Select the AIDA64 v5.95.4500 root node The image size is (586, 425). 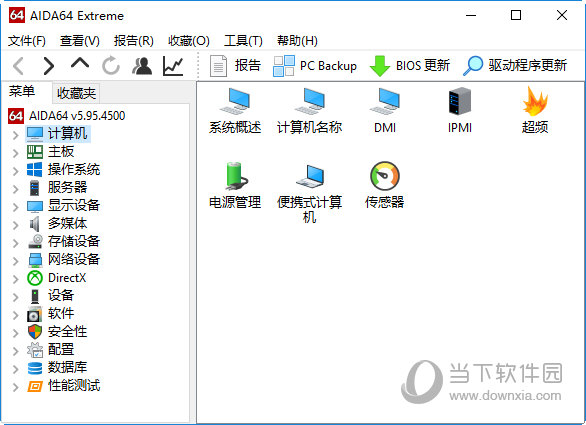(x=77, y=116)
